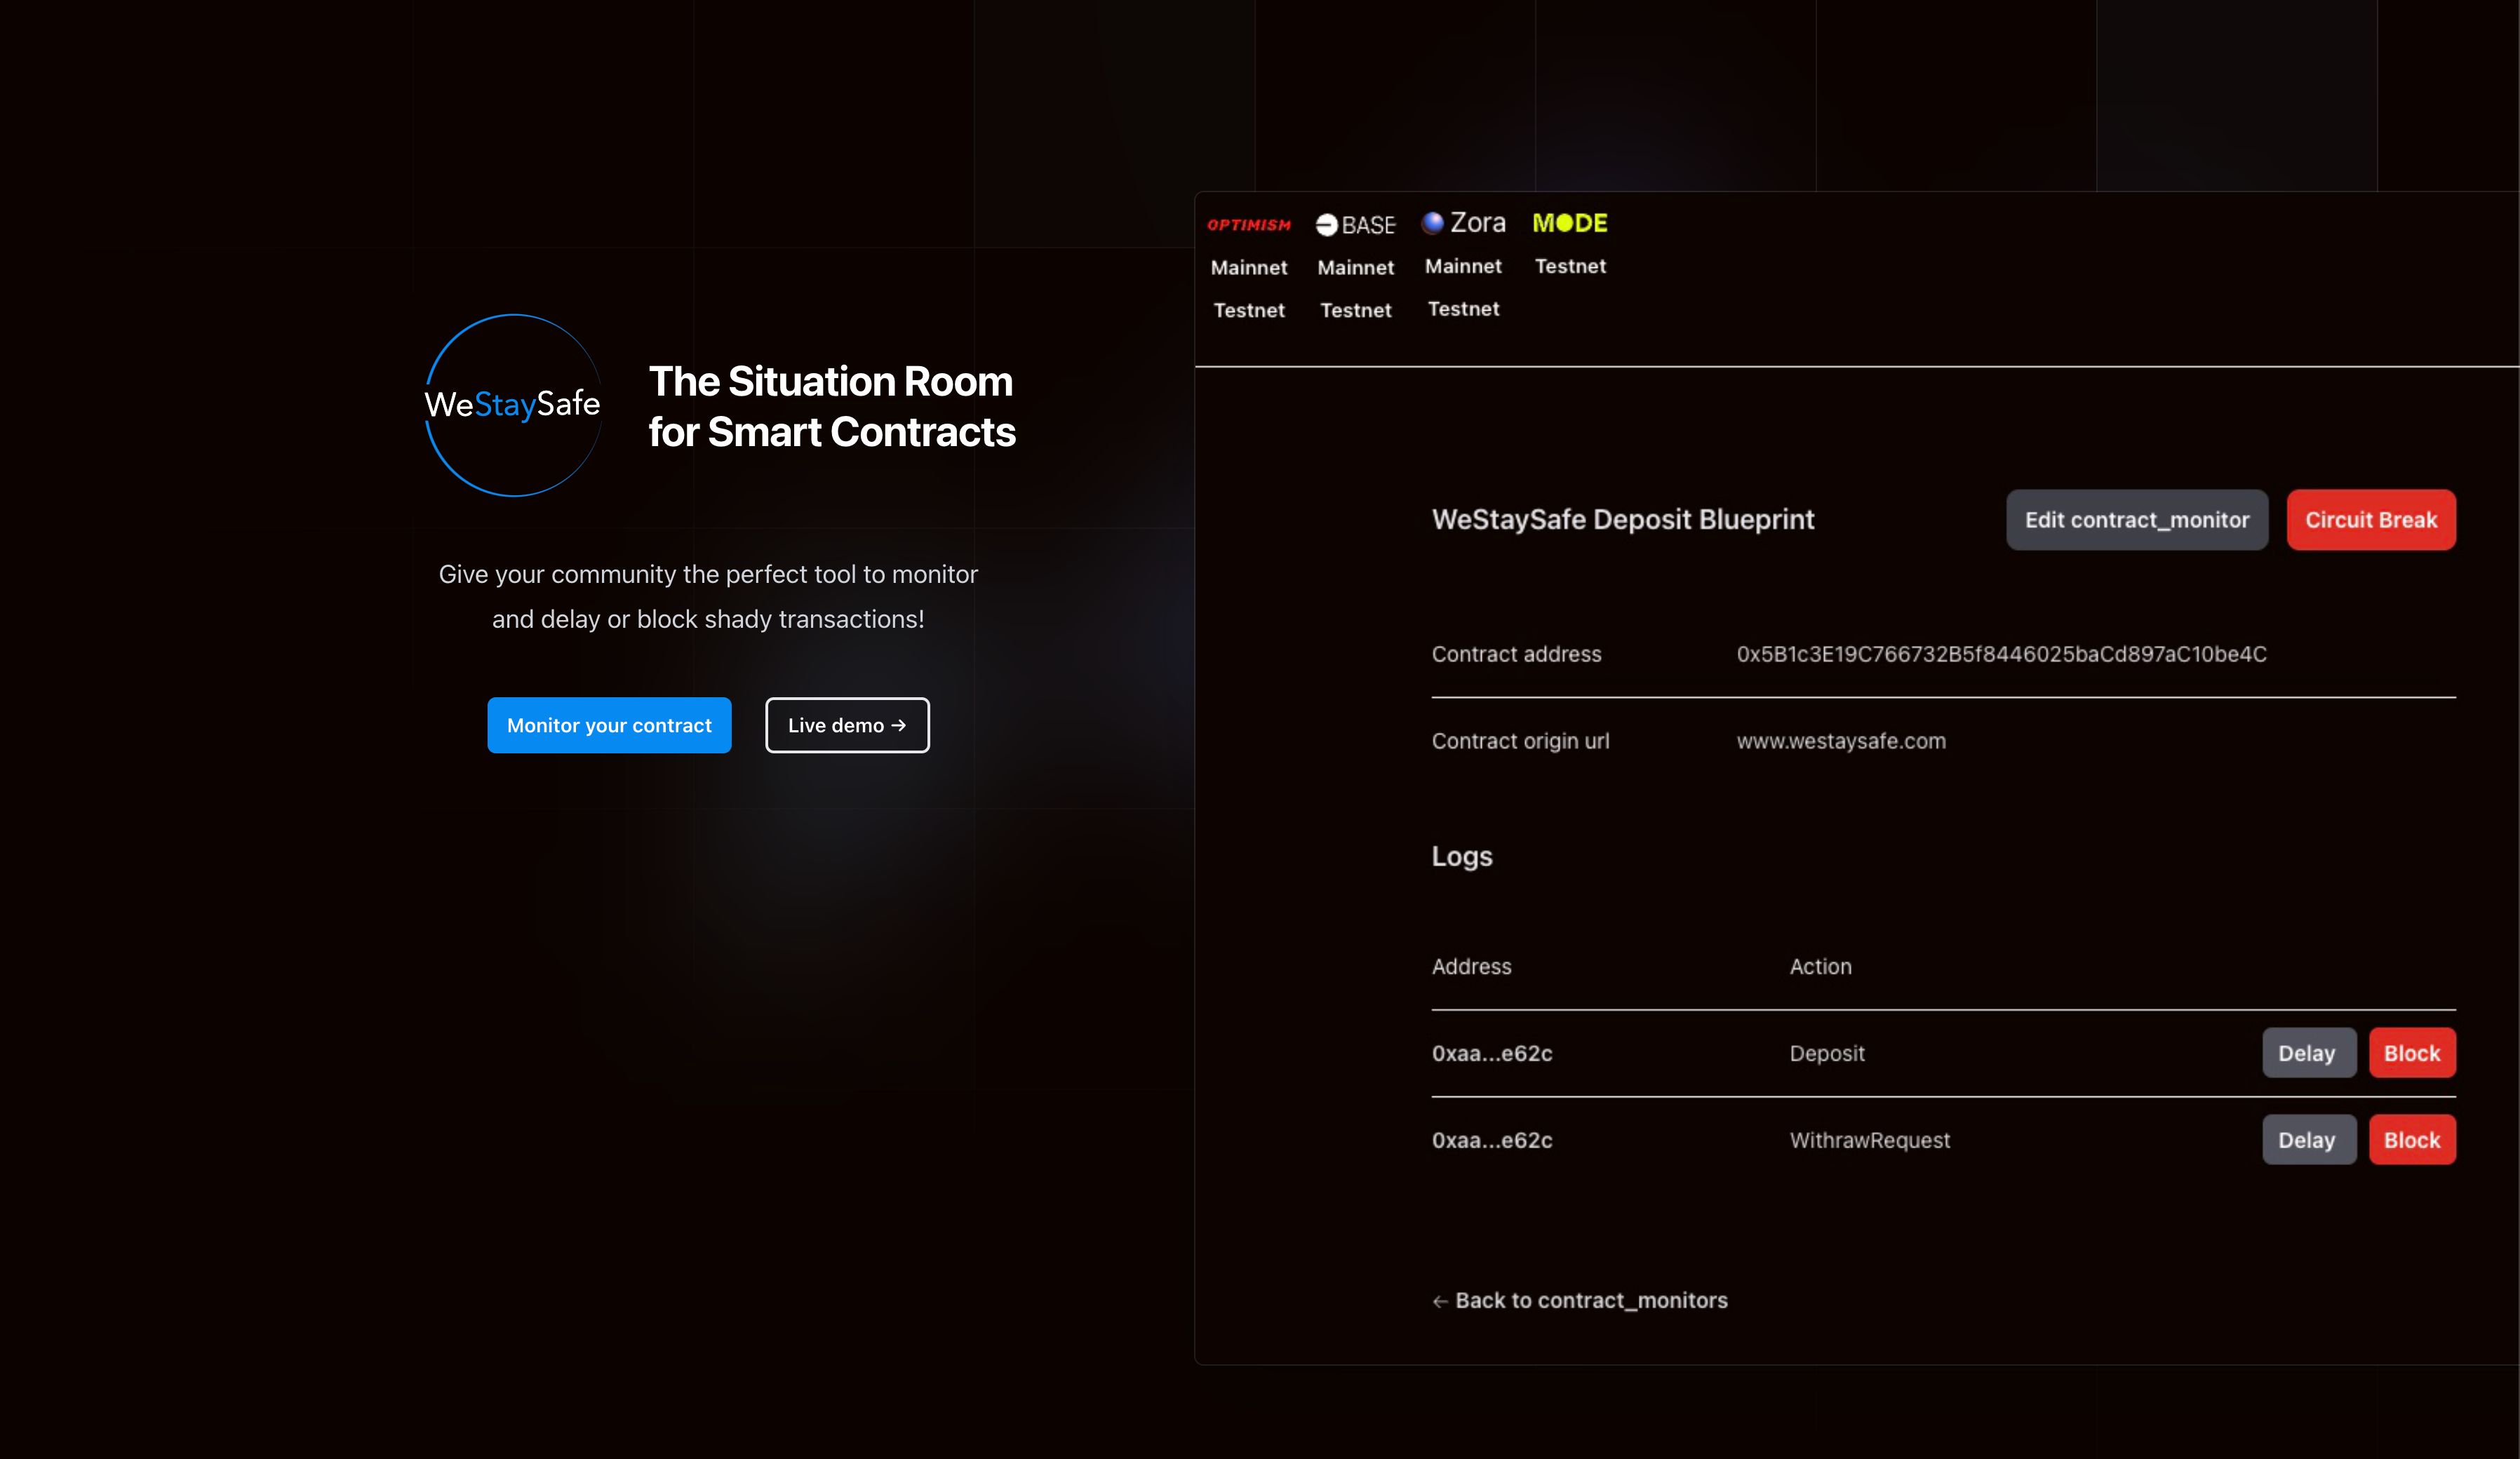Click address 0xaa...e62c in Deposit row

pos(1492,1053)
